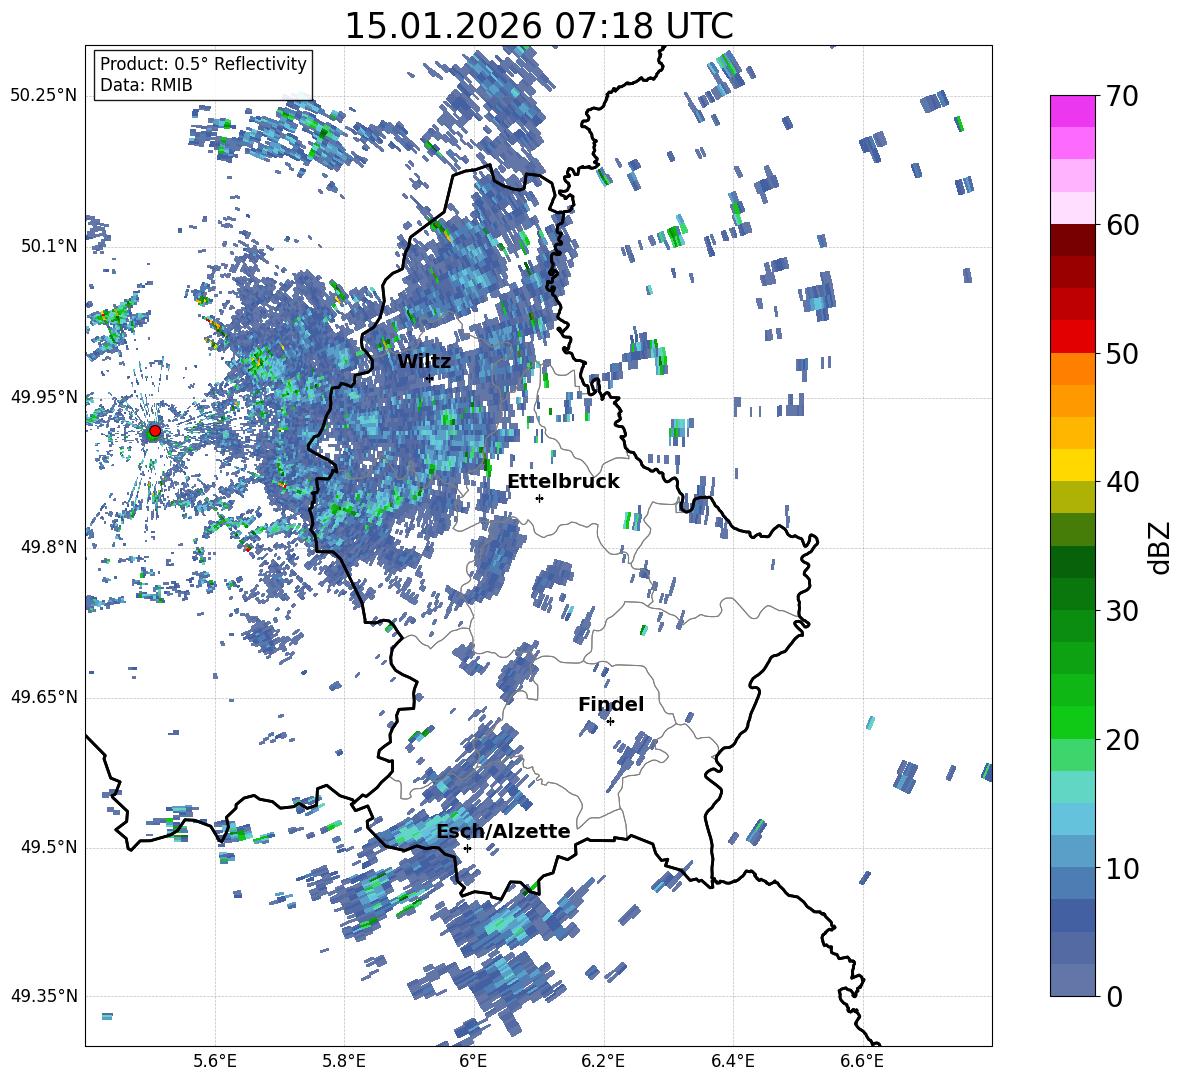The height and width of the screenshot is (1081, 1184).
Task: Click the red radar site marker
Action: (155, 431)
